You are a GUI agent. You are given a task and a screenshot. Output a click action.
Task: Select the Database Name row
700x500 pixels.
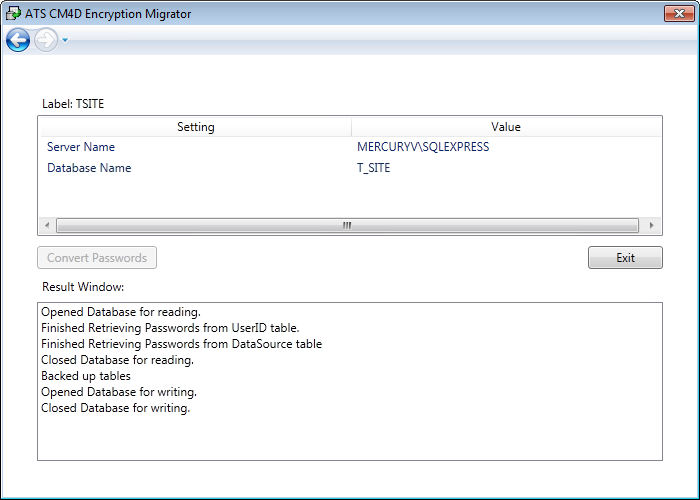(x=89, y=168)
